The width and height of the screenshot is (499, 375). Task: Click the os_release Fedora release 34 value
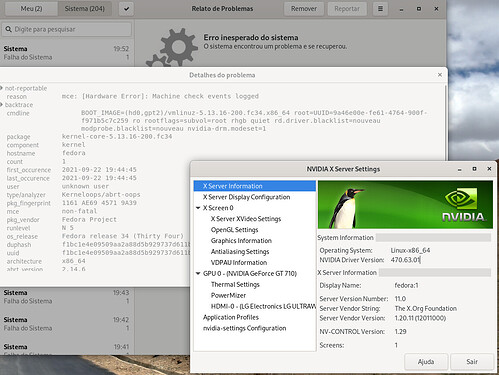pyautogui.click(x=123, y=236)
